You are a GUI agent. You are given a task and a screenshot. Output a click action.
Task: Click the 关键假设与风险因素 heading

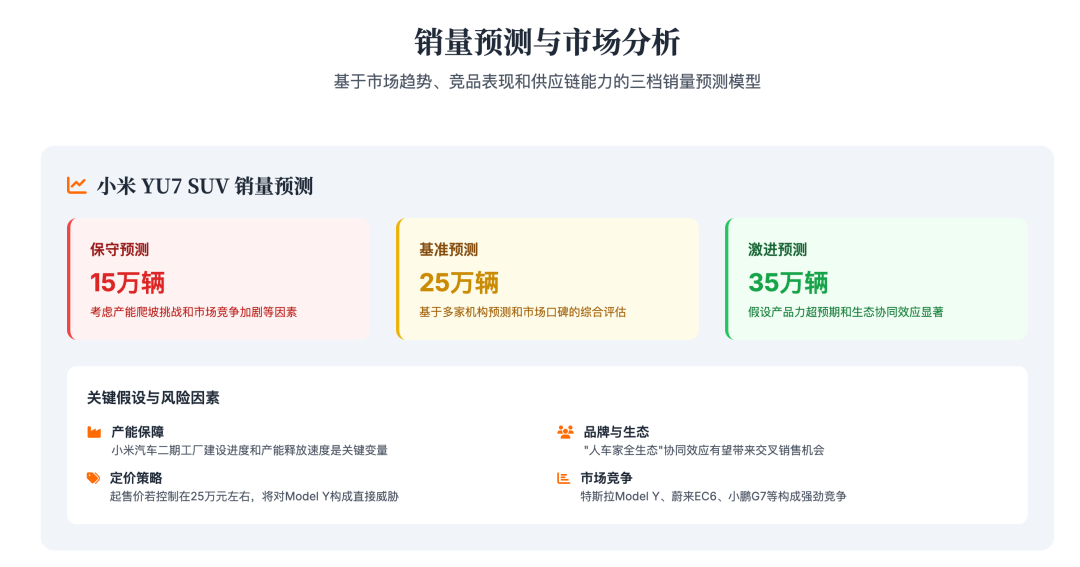pyautogui.click(x=153, y=398)
